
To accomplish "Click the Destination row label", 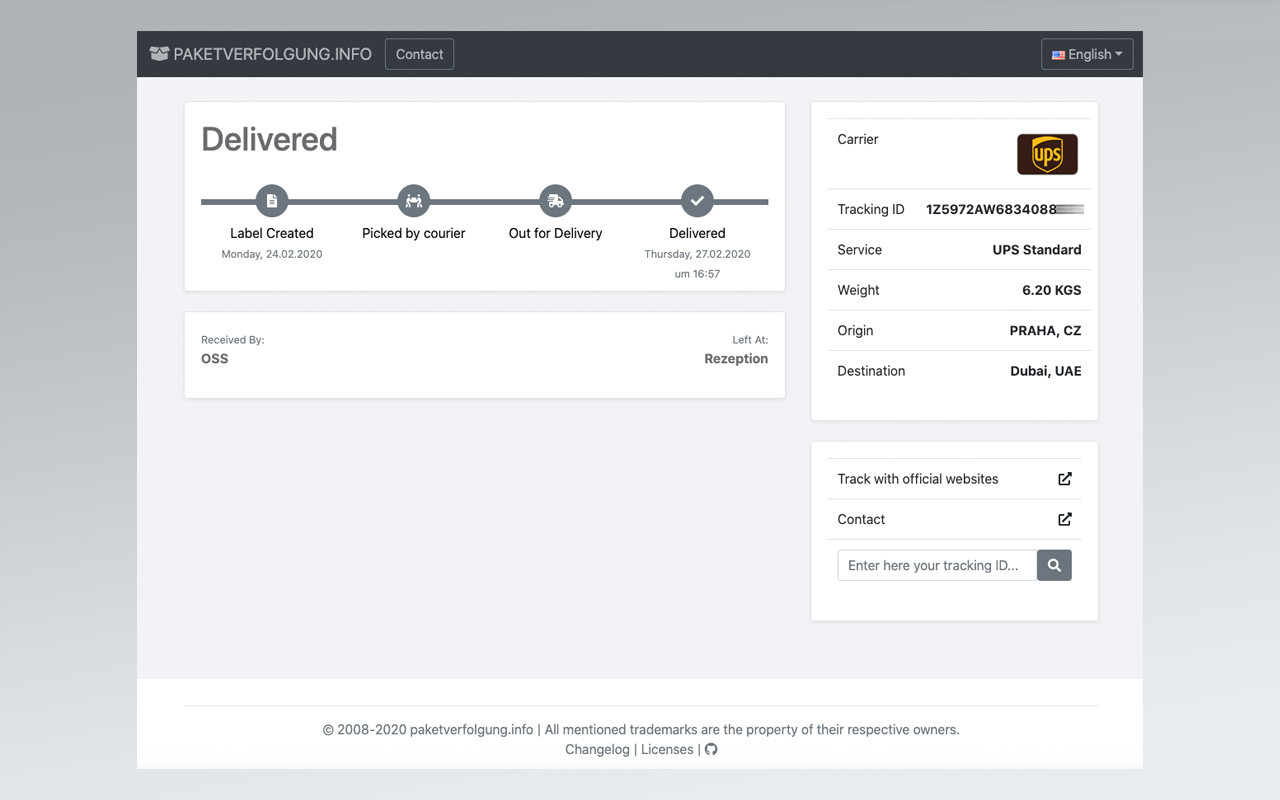I will point(872,370).
